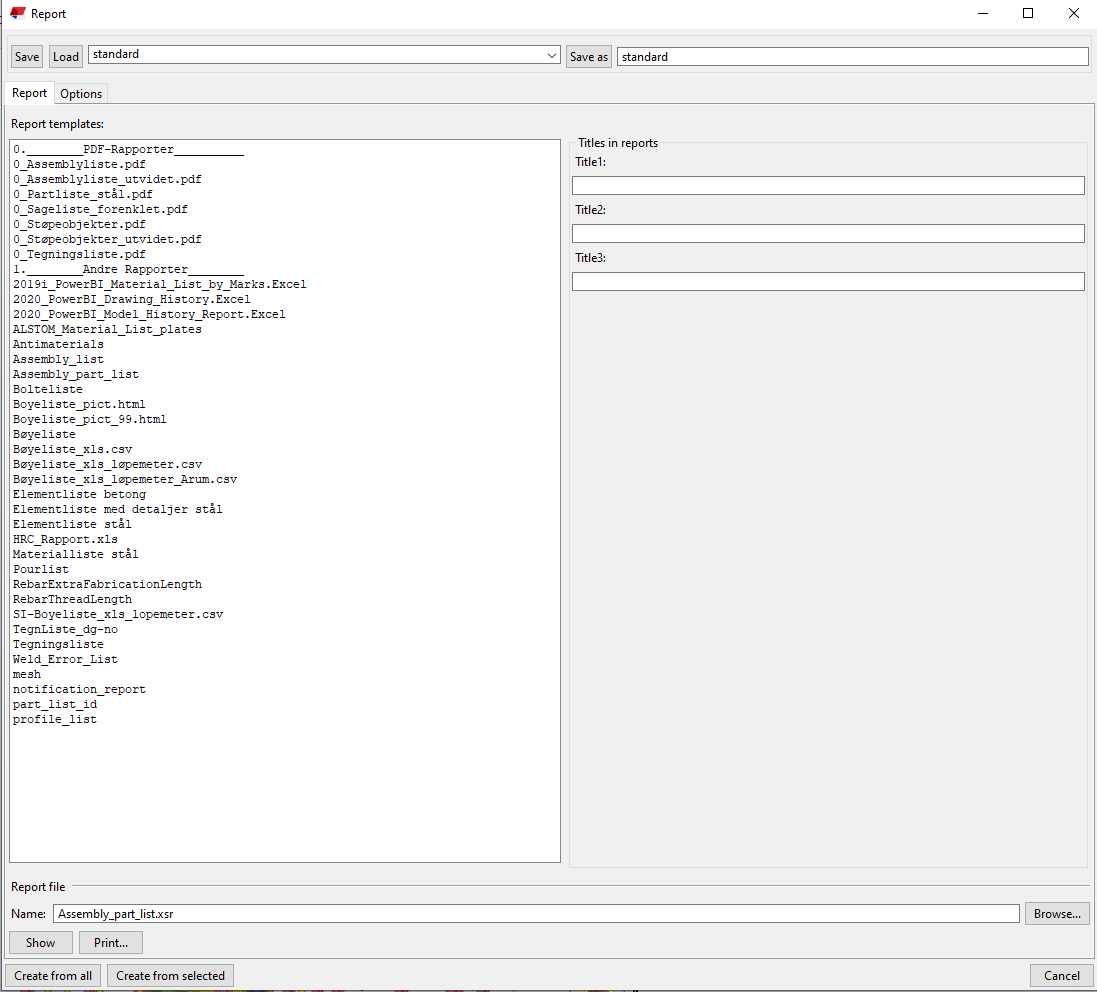Click into the Title2 field

tap(828, 234)
